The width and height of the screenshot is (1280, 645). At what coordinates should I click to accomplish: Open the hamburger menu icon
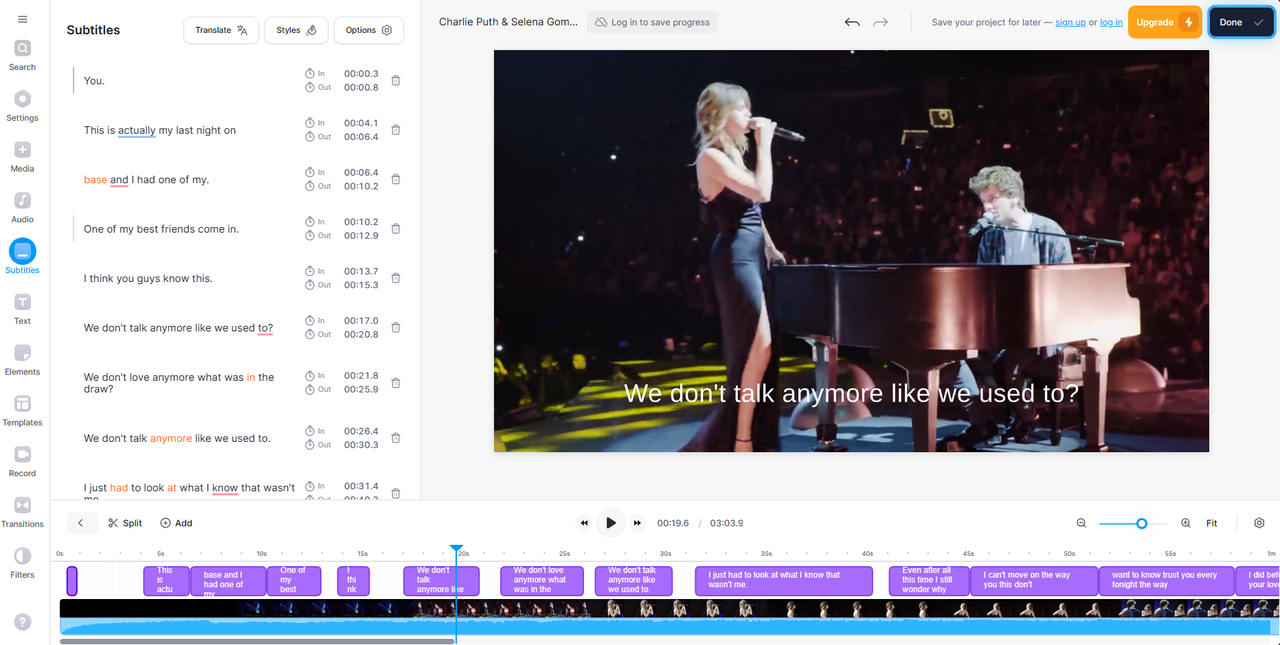pyautogui.click(x=22, y=19)
